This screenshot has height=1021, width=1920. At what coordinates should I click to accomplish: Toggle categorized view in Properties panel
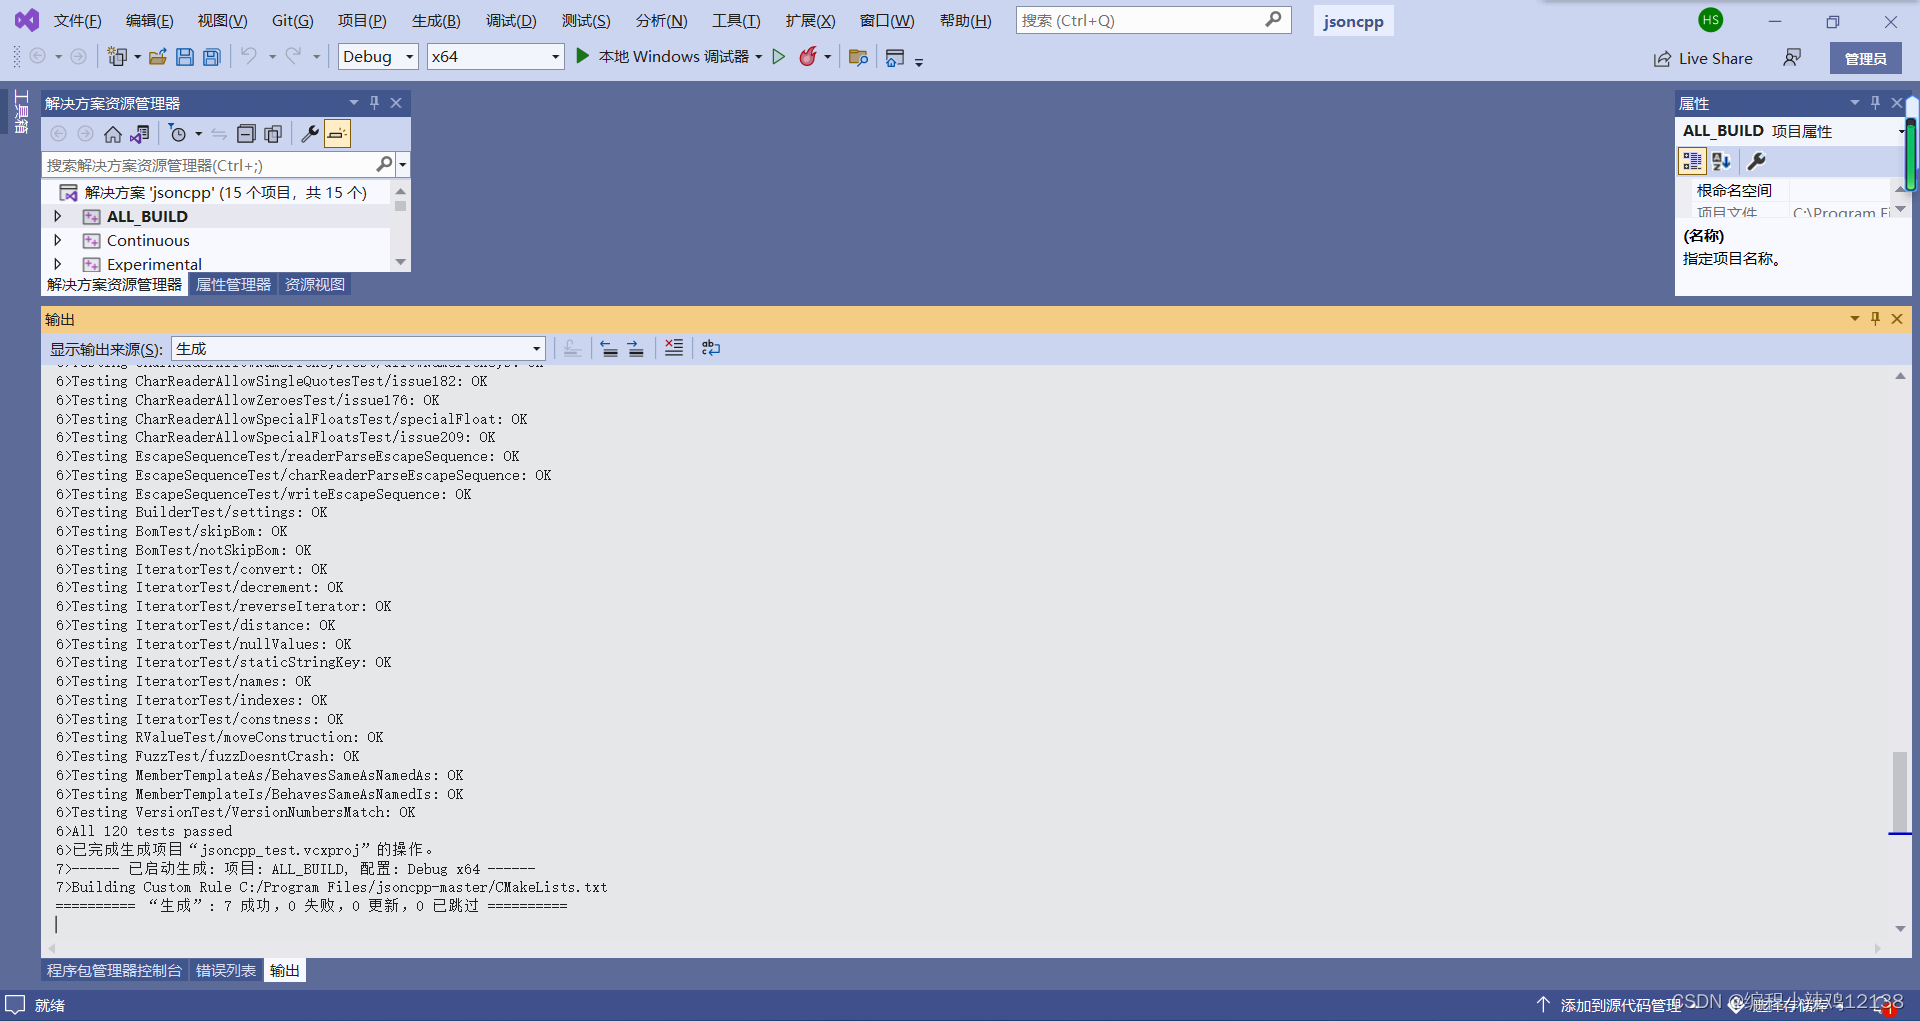point(1692,161)
